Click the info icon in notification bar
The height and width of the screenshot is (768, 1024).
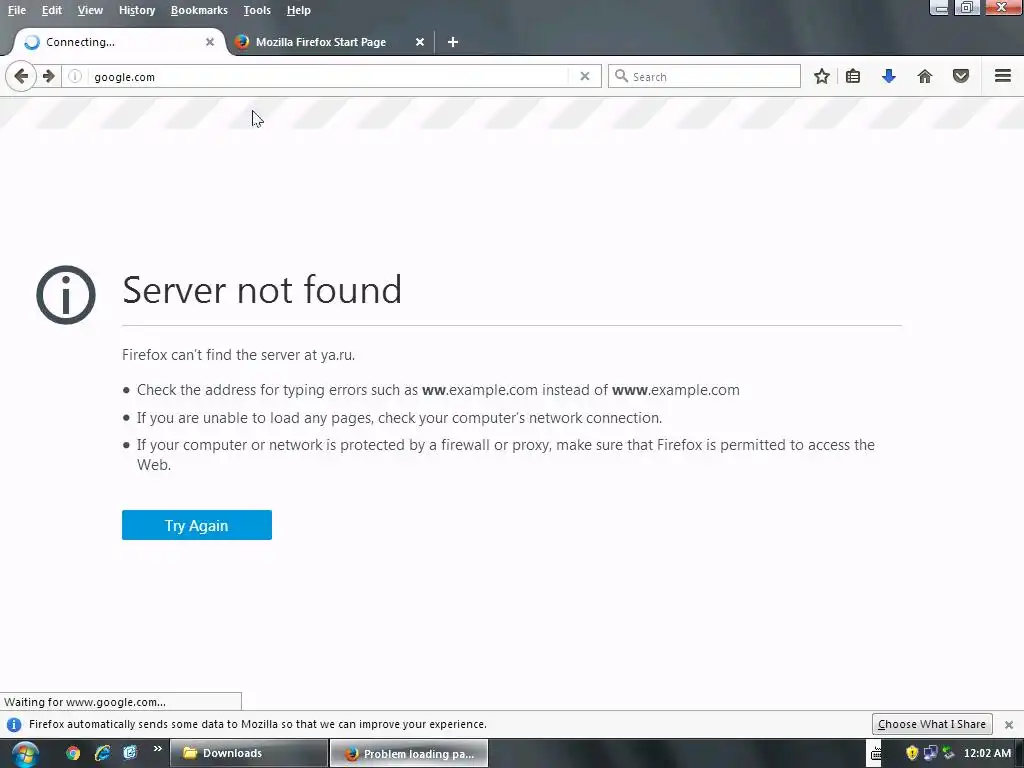coord(14,724)
